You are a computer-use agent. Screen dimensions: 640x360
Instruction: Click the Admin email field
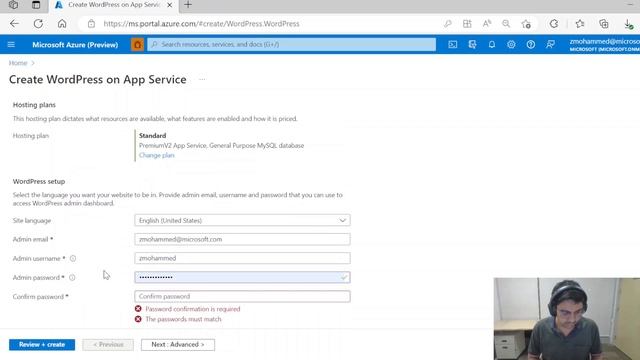pyautogui.click(x=242, y=239)
